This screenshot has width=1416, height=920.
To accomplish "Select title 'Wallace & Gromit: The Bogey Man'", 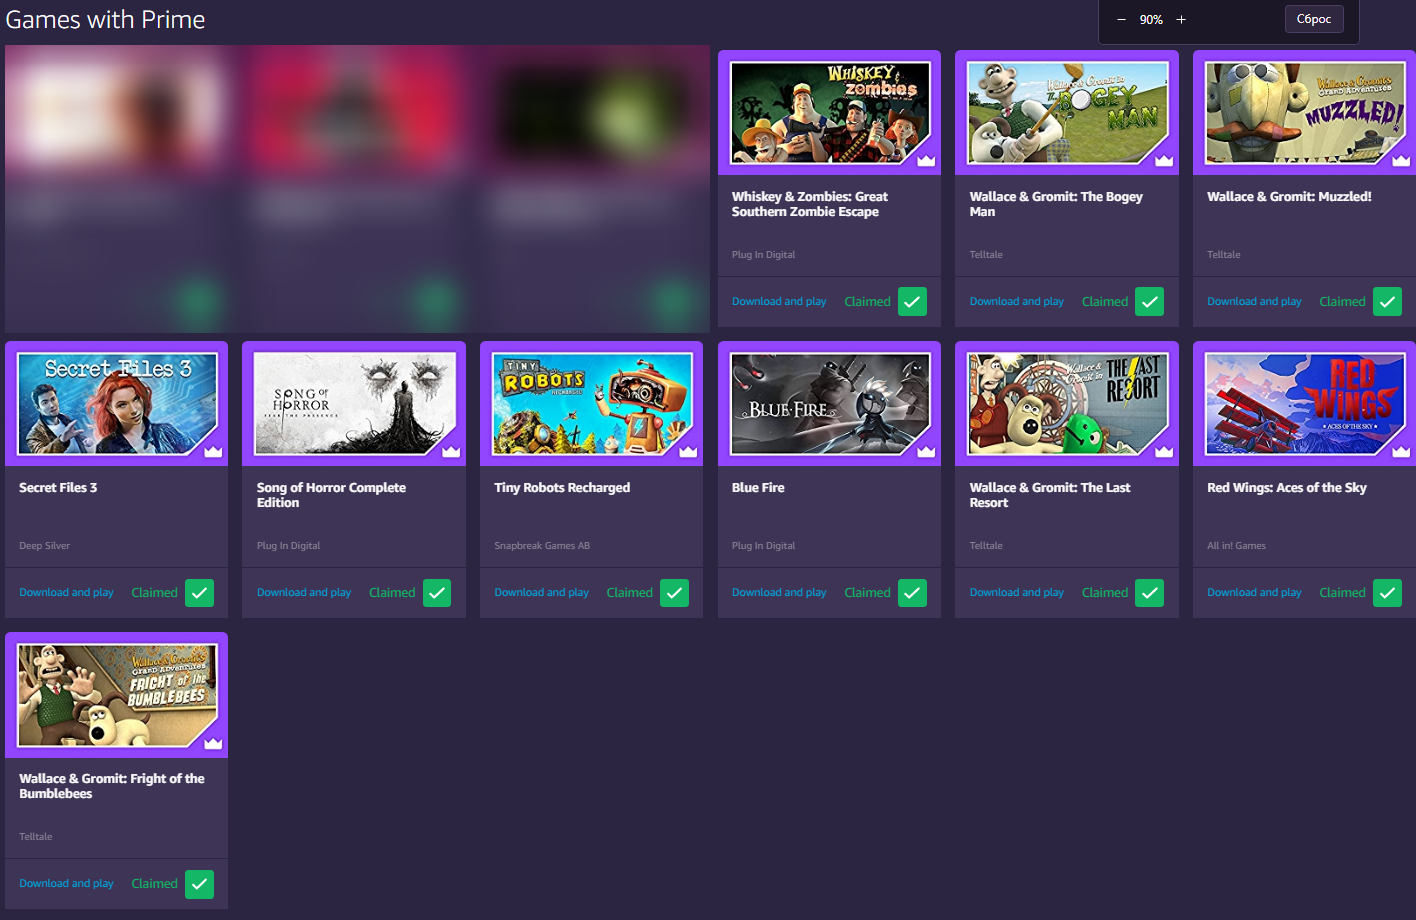I will coord(1056,204).
